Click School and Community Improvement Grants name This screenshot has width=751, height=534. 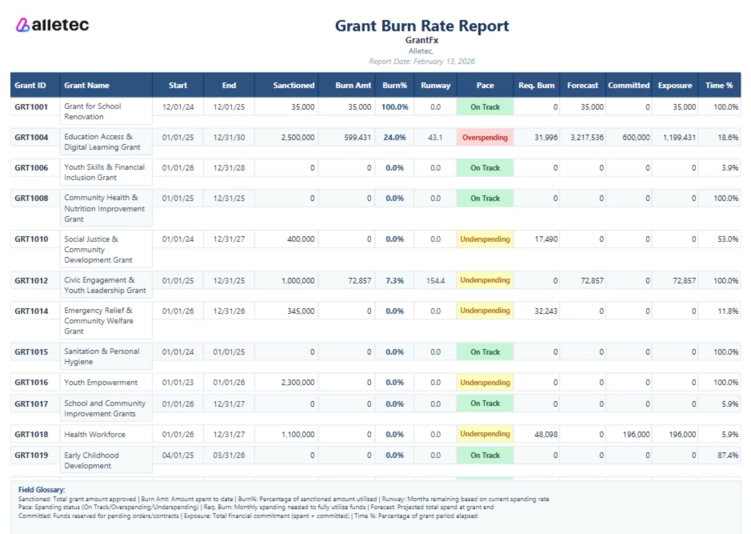105,409
